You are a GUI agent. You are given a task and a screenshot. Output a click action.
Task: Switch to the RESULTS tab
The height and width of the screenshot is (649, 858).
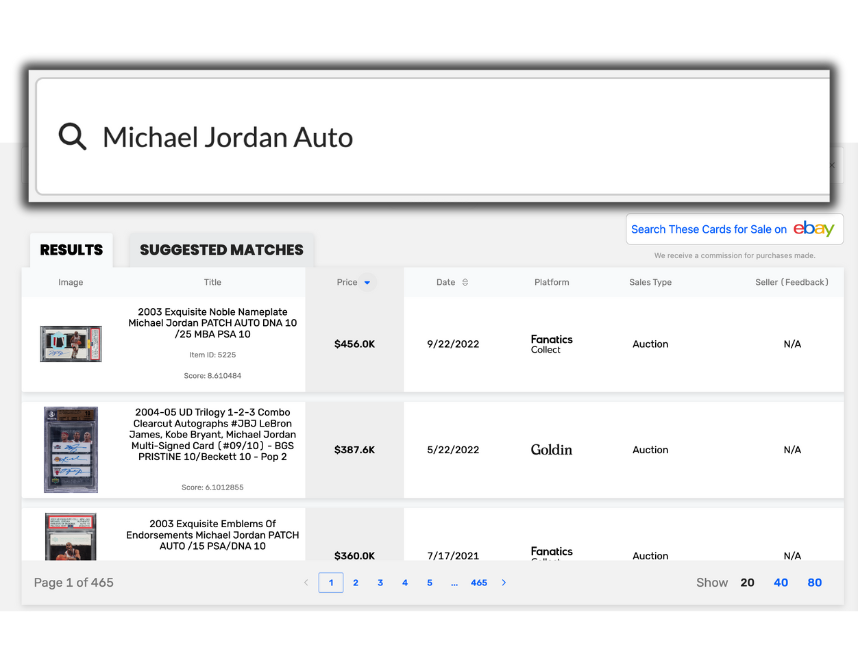pos(71,250)
